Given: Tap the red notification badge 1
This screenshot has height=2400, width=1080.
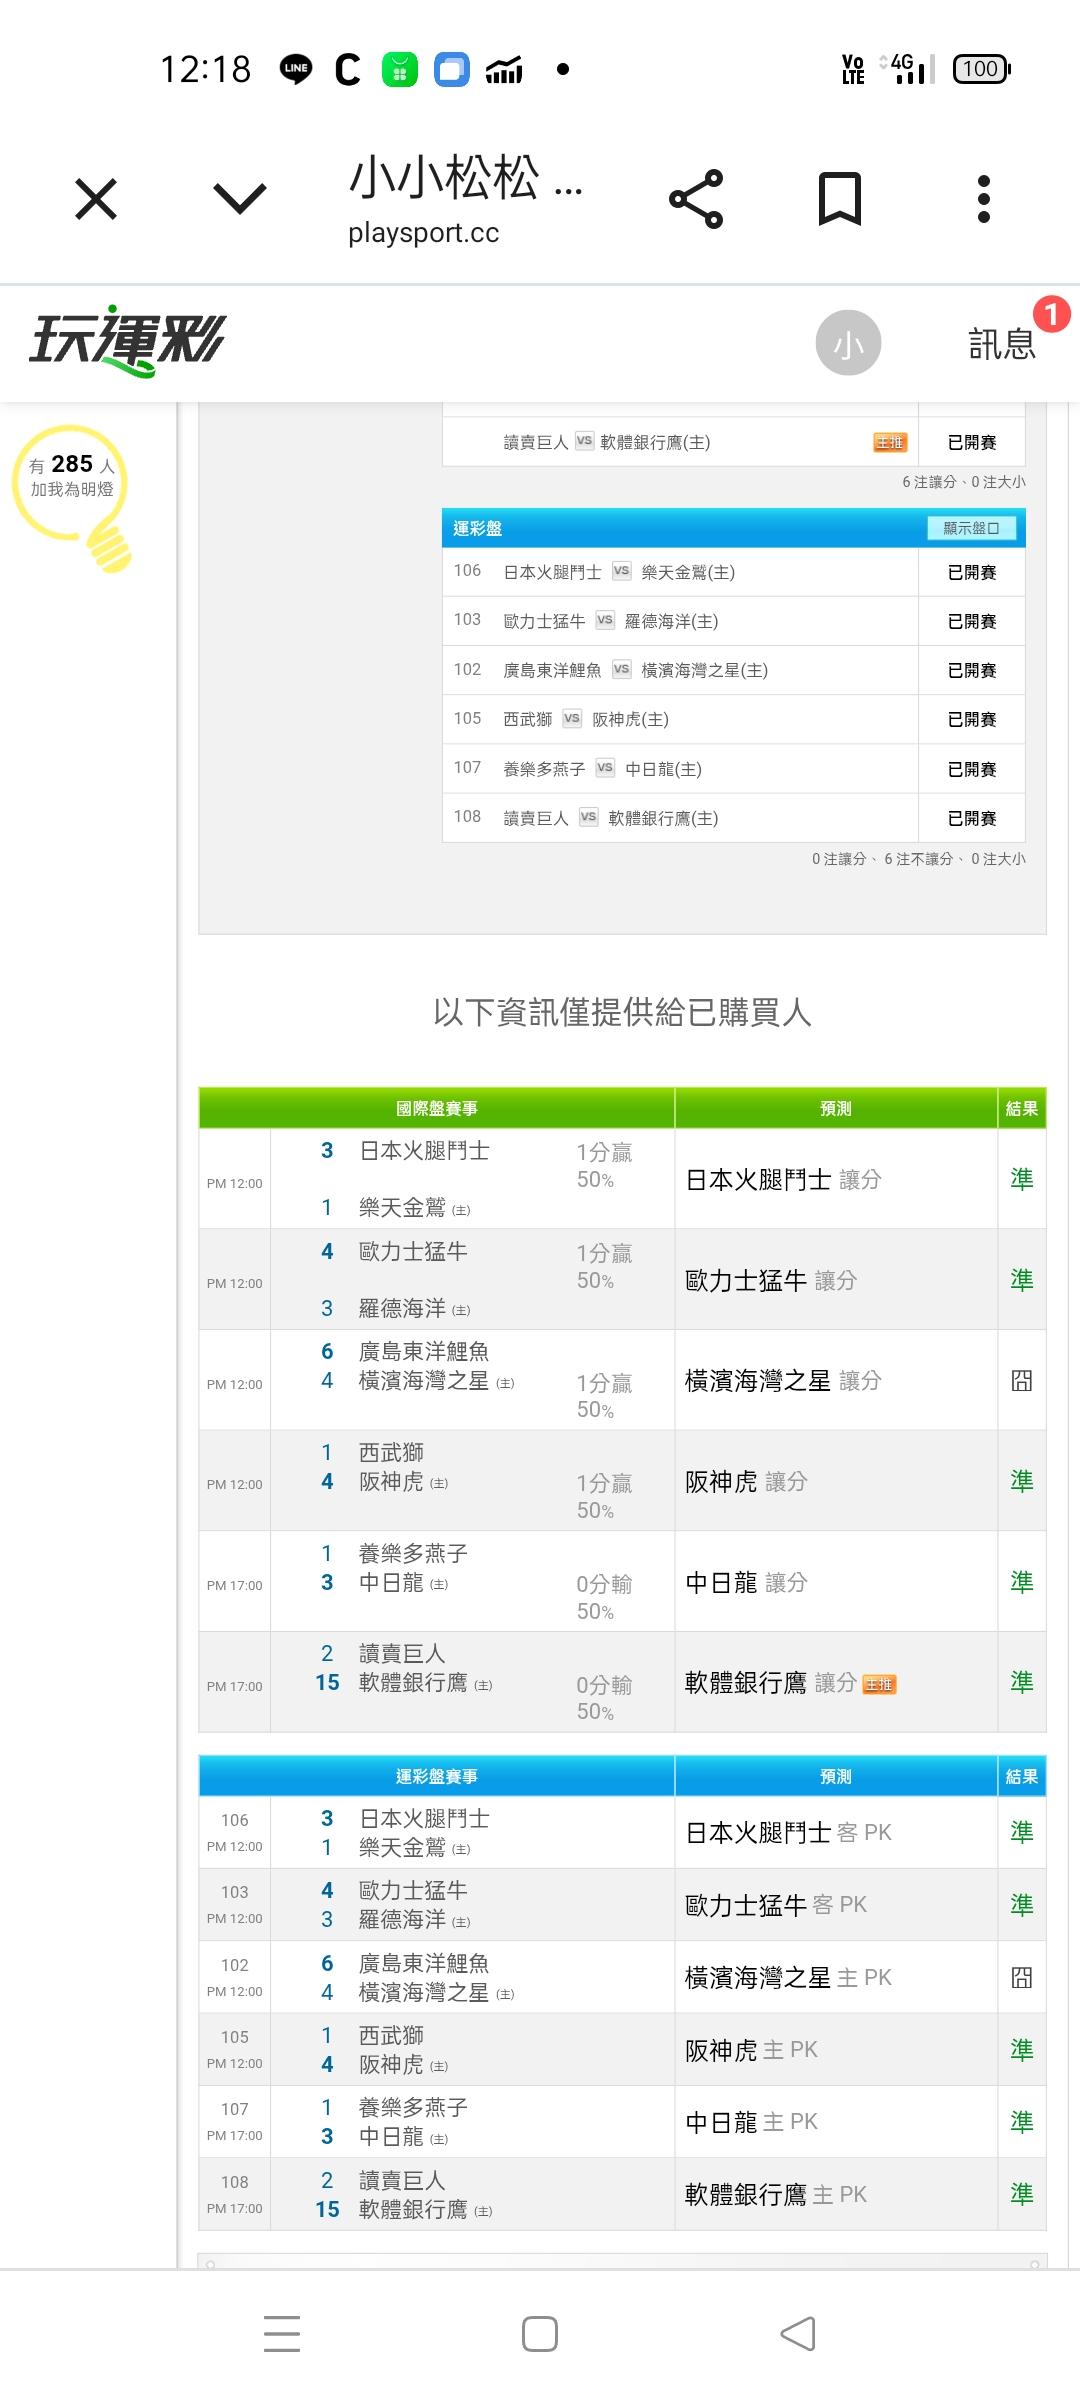Looking at the screenshot, I should (1051, 315).
